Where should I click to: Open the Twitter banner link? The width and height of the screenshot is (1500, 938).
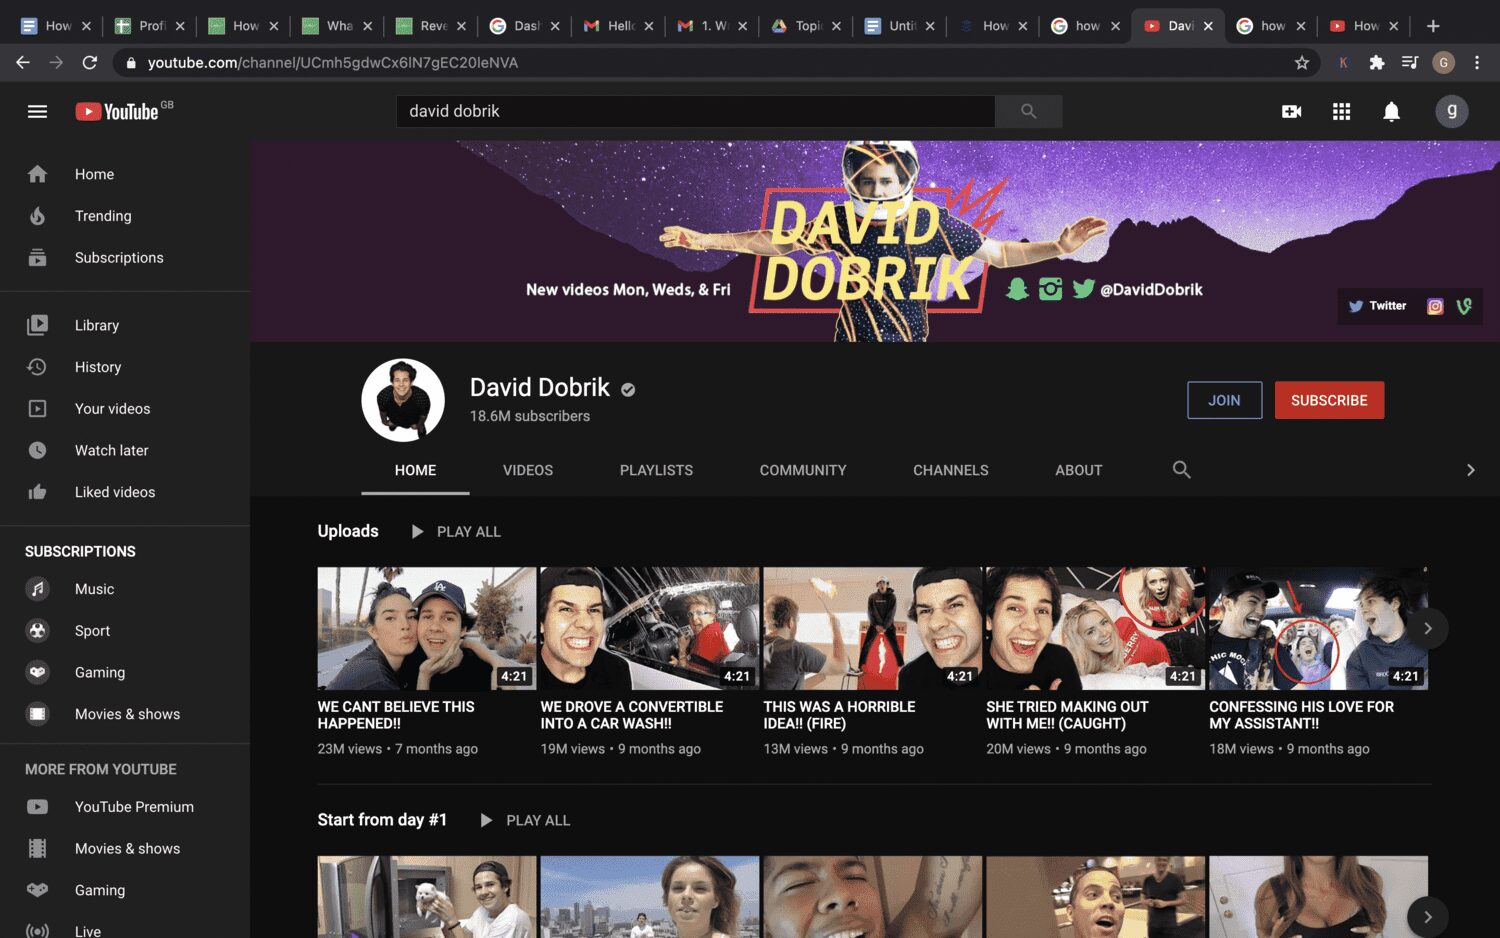coord(1376,306)
